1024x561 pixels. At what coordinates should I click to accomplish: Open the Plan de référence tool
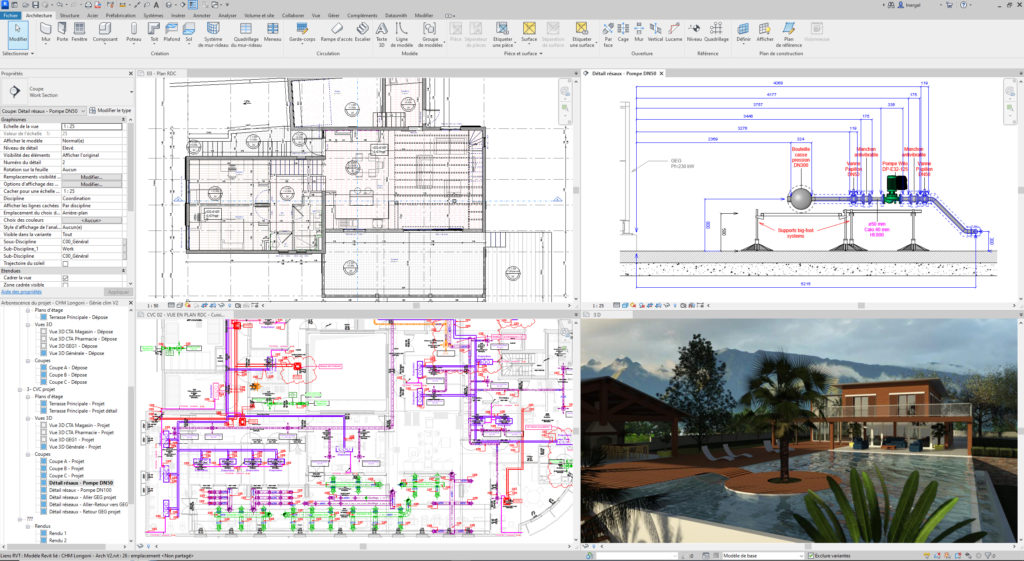(789, 34)
